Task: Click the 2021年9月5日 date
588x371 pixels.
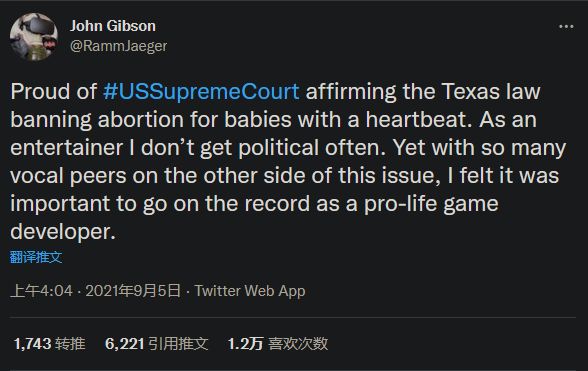Action: (x=133, y=291)
